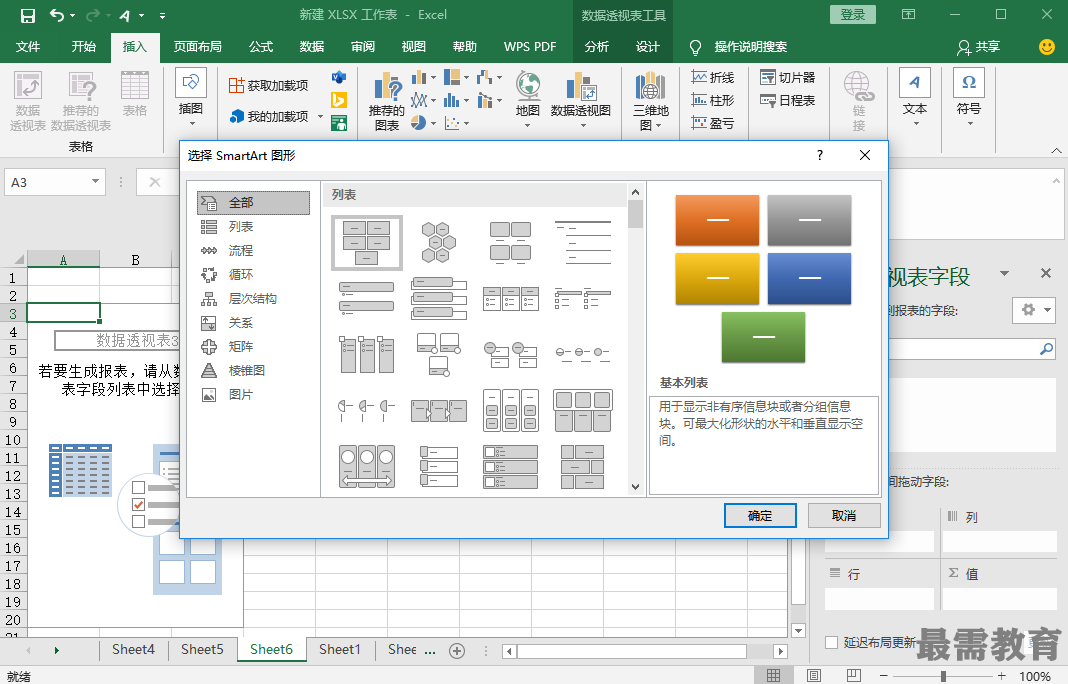The width and height of the screenshot is (1068, 684).
Task: Click the dialog help question mark
Action: (819, 155)
